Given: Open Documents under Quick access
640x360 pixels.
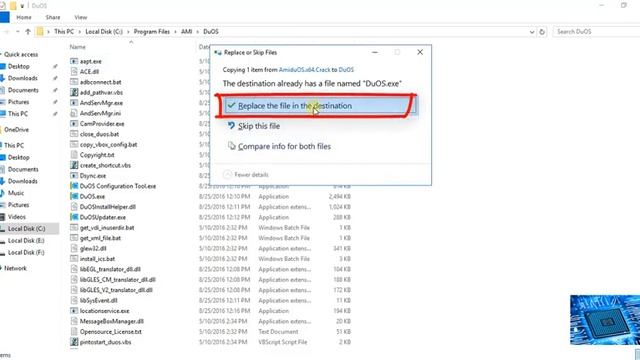Looking at the screenshot, I should [23, 90].
